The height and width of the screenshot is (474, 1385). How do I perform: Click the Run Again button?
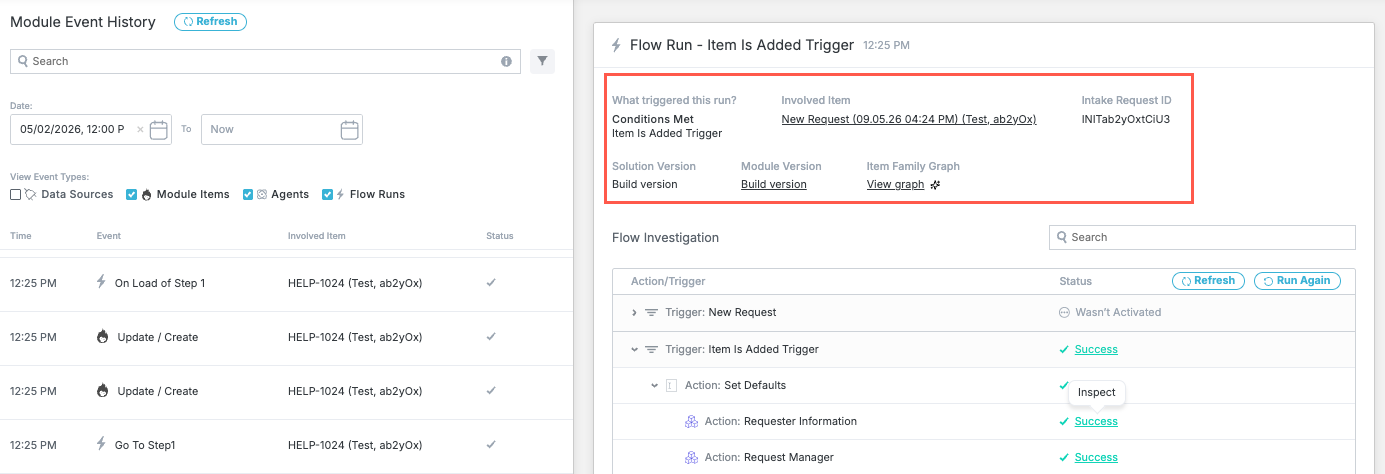[1297, 281]
